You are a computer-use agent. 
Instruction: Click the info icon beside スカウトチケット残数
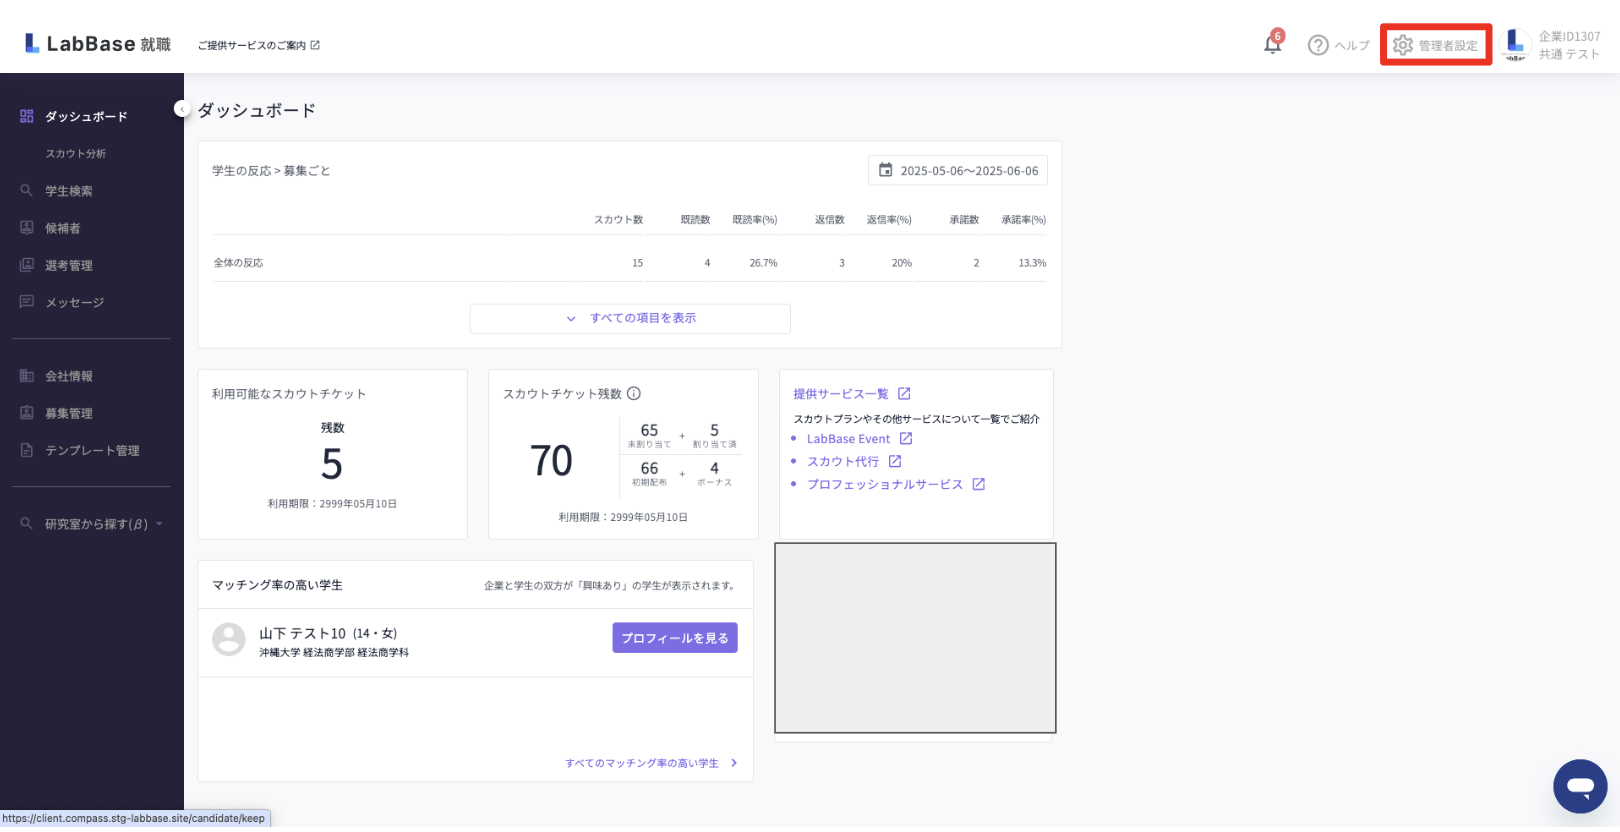pos(634,394)
